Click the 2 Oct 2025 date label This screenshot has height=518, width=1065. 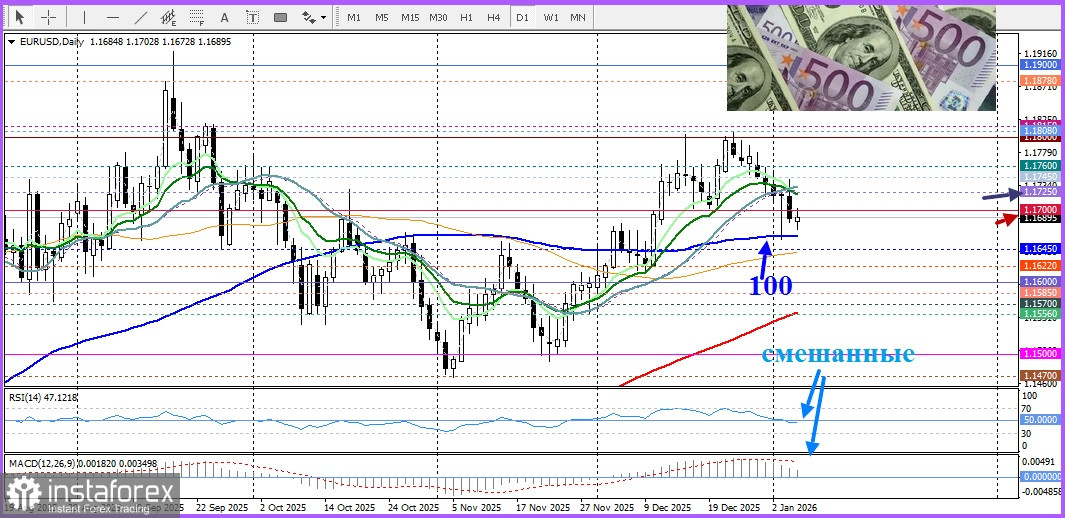[284, 508]
